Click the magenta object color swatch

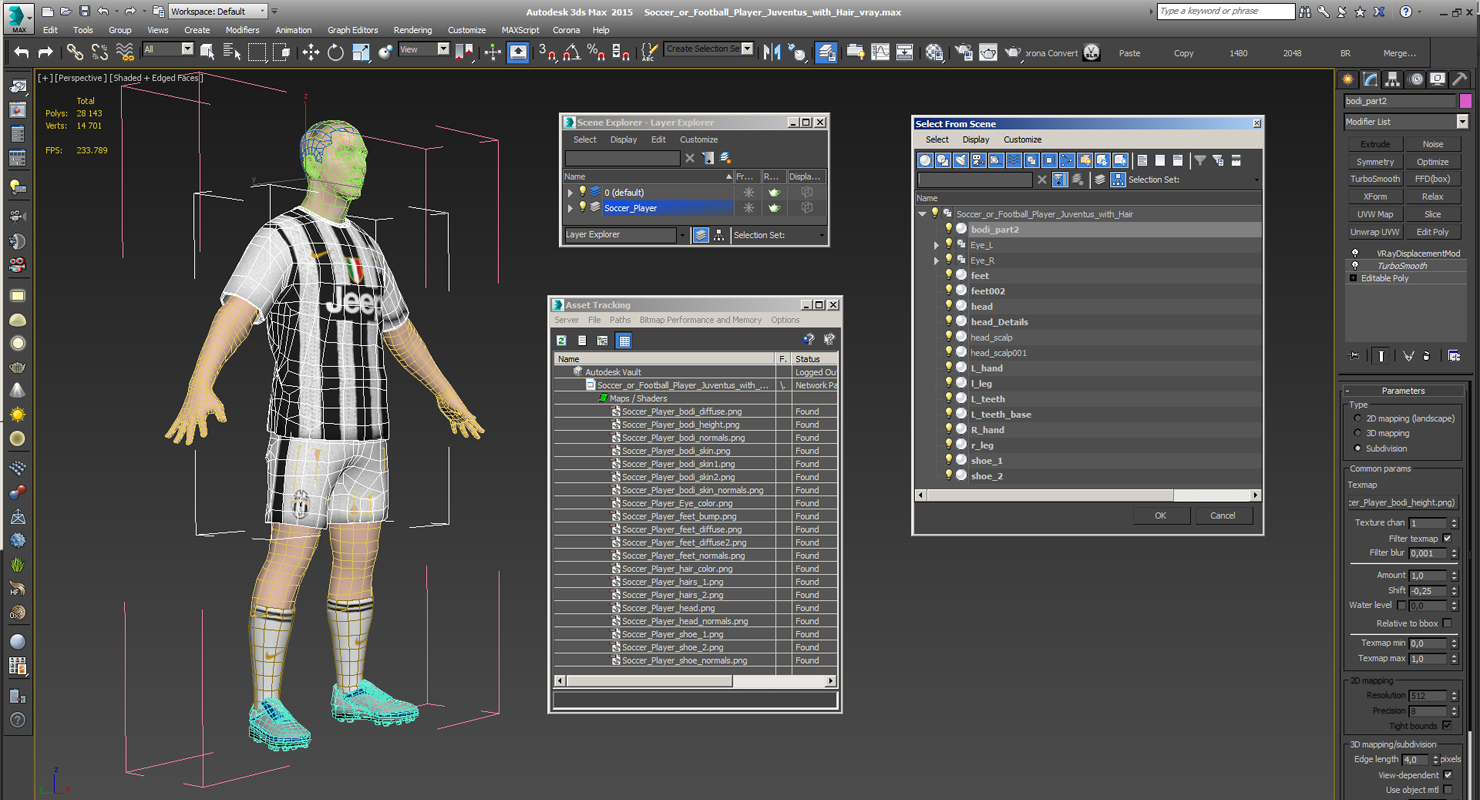[1465, 101]
